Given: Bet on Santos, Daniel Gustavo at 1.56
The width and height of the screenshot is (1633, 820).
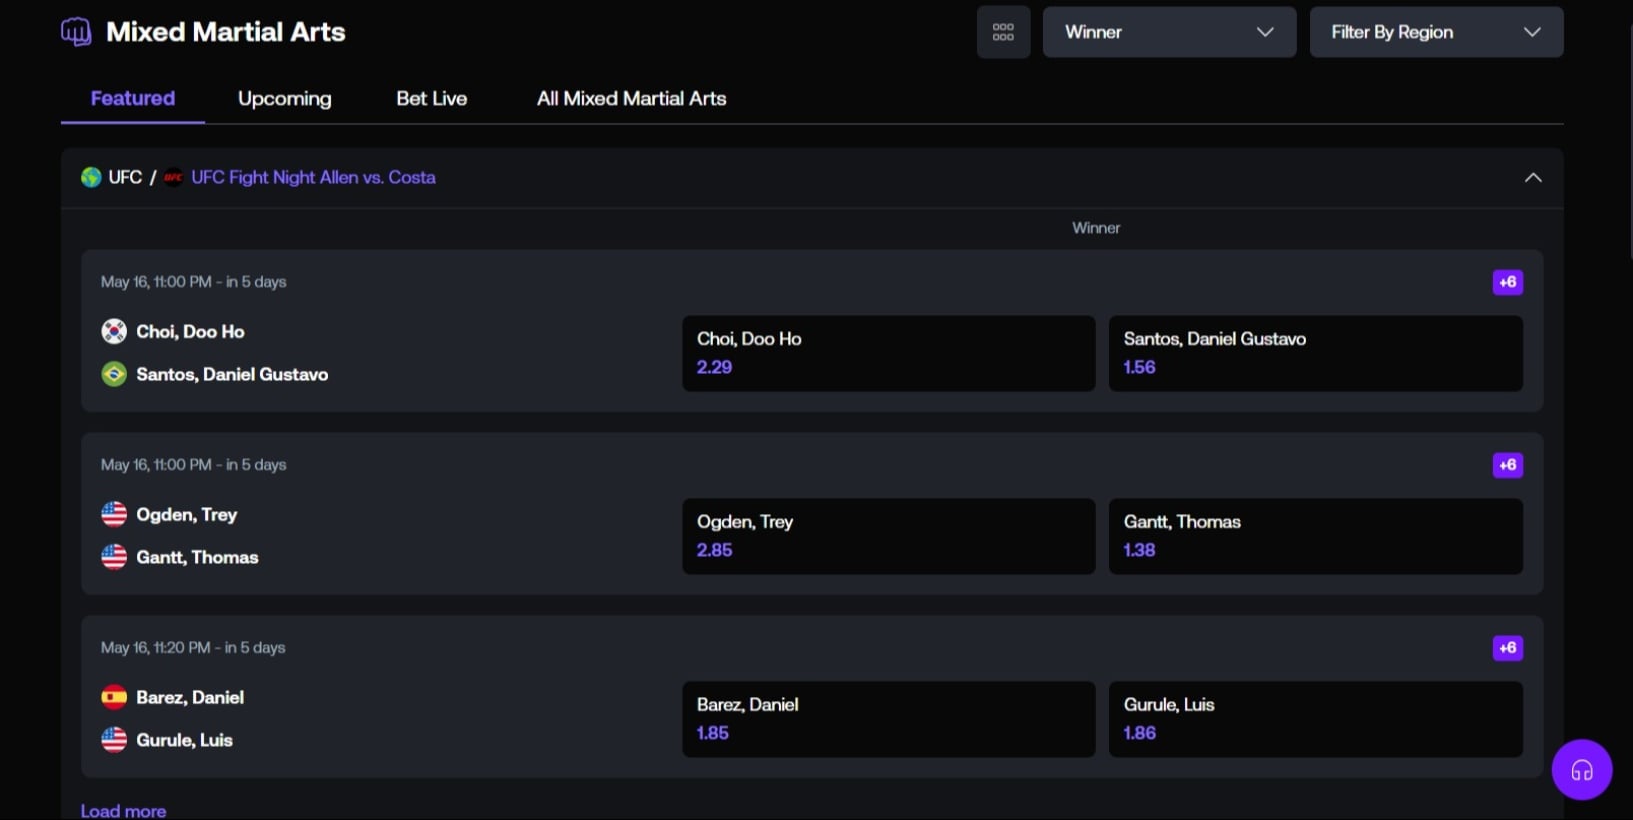Looking at the screenshot, I should (1316, 353).
